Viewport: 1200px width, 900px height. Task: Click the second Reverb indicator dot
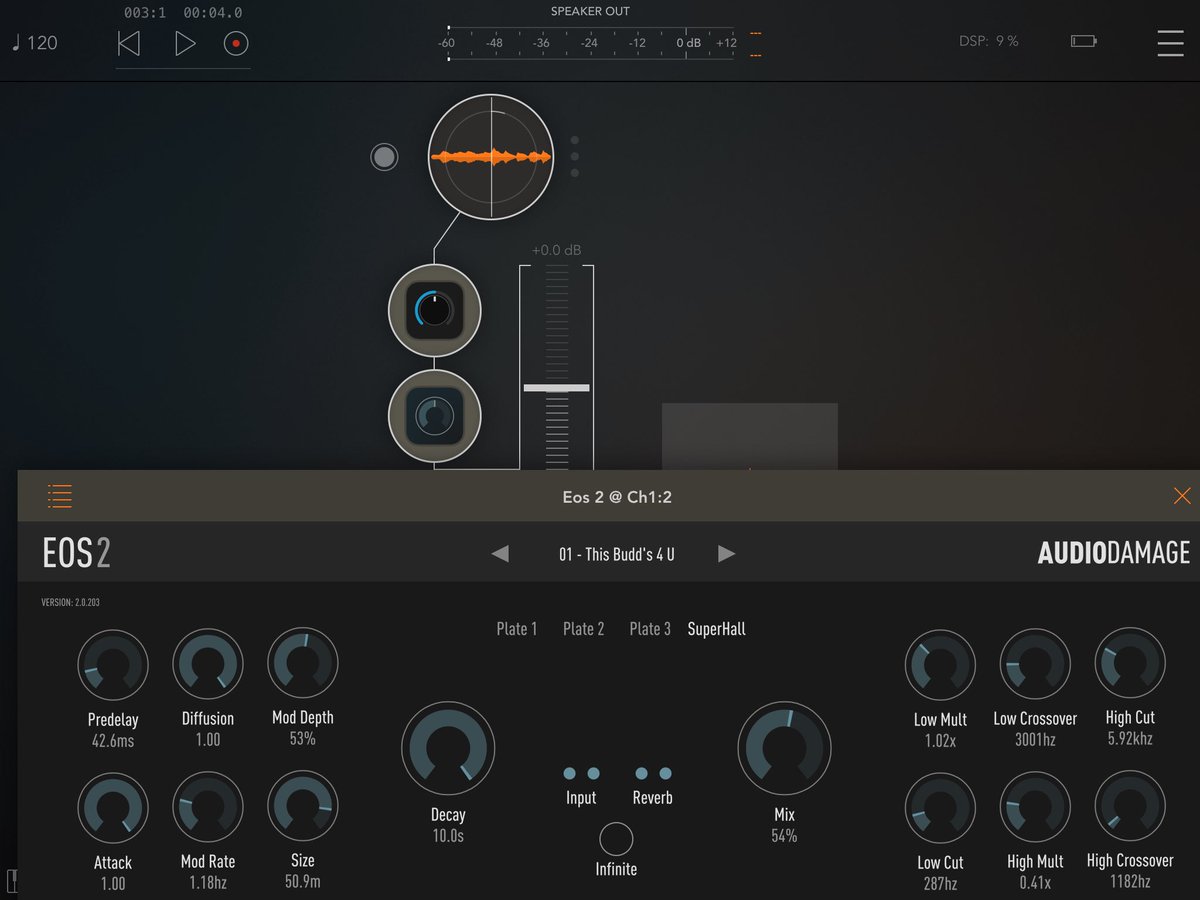point(664,773)
